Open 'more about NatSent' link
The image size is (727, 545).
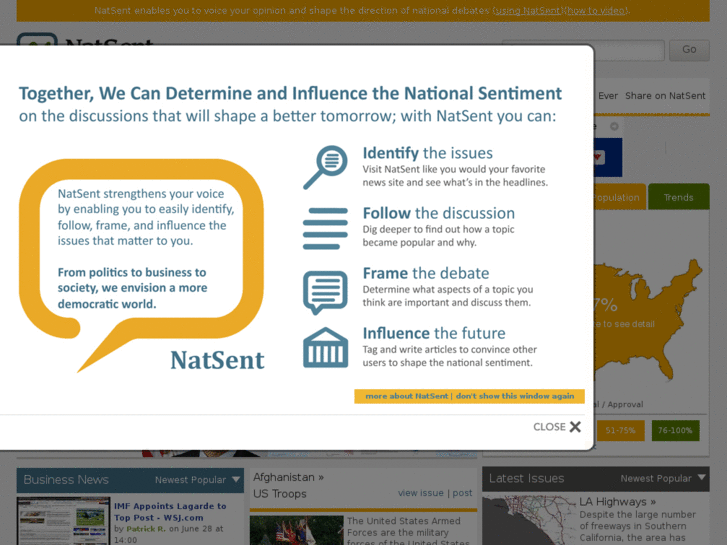click(x=407, y=396)
